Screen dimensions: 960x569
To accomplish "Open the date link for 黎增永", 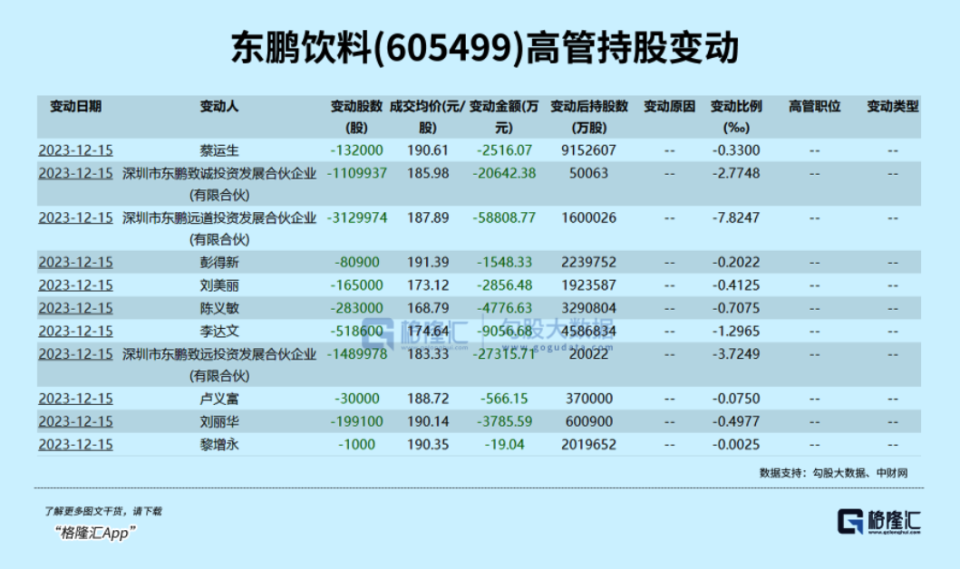I will coord(75,445).
